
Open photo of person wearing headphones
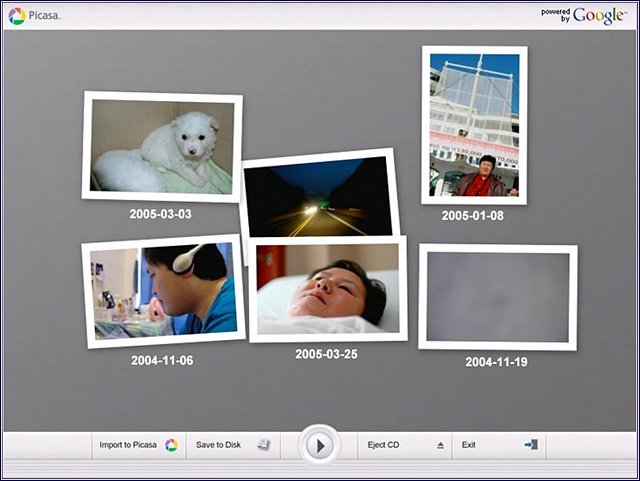click(x=163, y=292)
